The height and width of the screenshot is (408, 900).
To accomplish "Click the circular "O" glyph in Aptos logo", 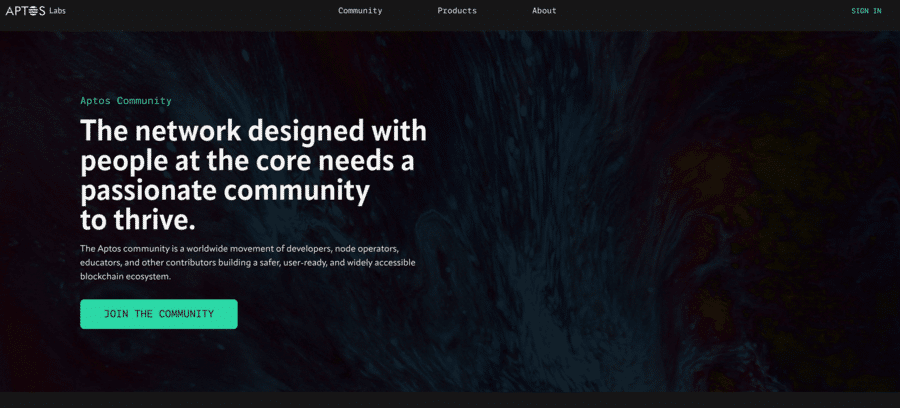I will [x=33, y=10].
